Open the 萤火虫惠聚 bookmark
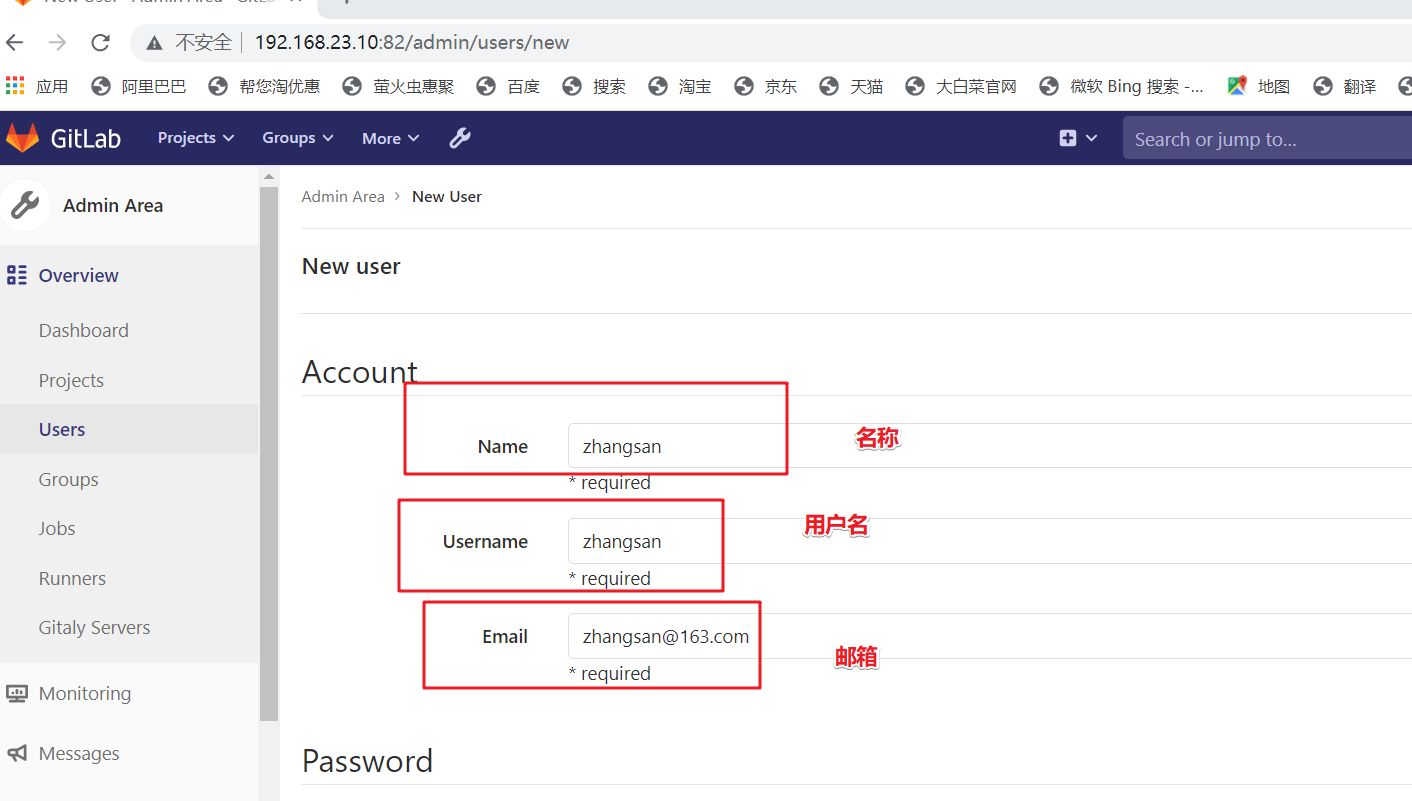Image resolution: width=1412 pixels, height=801 pixels. pos(399,86)
